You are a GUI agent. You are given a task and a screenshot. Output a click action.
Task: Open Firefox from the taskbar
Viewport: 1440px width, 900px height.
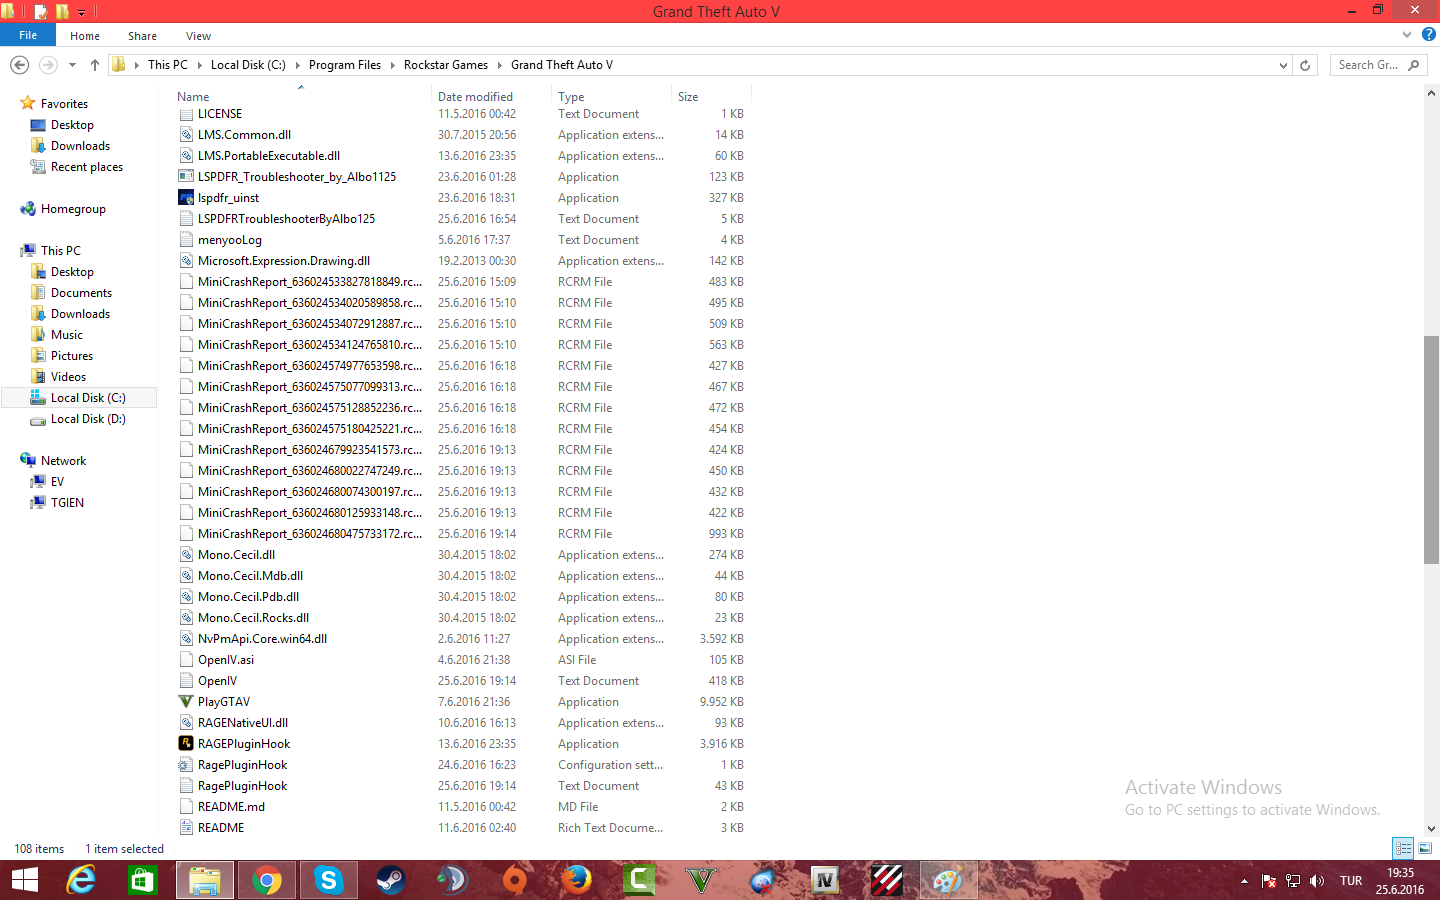coord(576,880)
